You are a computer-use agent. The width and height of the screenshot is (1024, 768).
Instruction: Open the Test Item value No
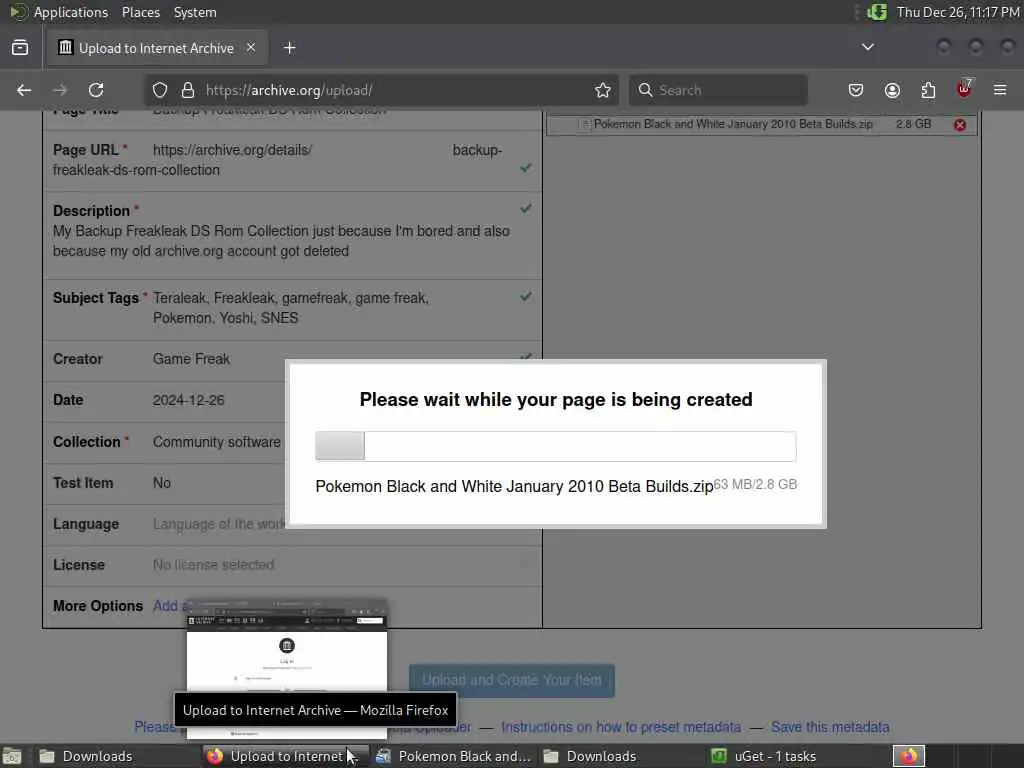tap(161, 483)
